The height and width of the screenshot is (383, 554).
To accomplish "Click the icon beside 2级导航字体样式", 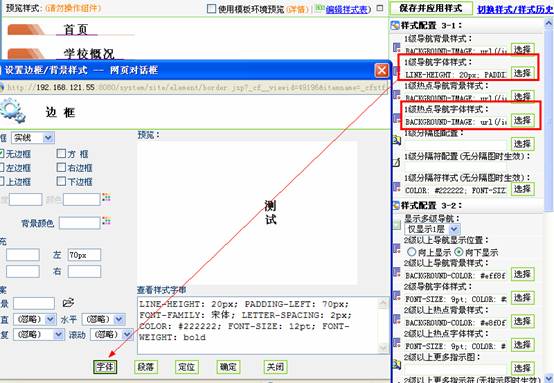I will pyautogui.click(x=397, y=295).
